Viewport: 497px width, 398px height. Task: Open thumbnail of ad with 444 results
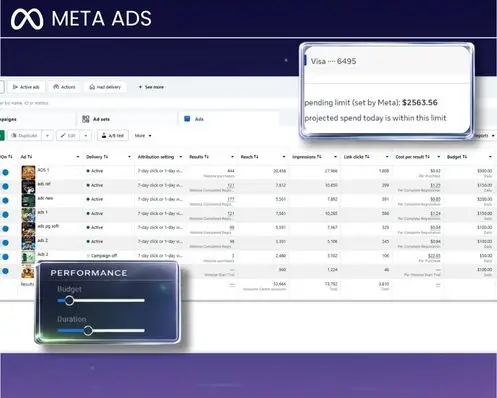[x=28, y=173]
